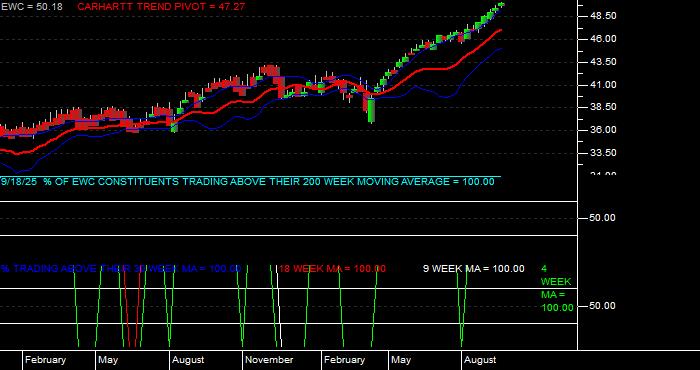
Task: Click the 50.00 label in the 200-week panel
Action: [x=603, y=218]
